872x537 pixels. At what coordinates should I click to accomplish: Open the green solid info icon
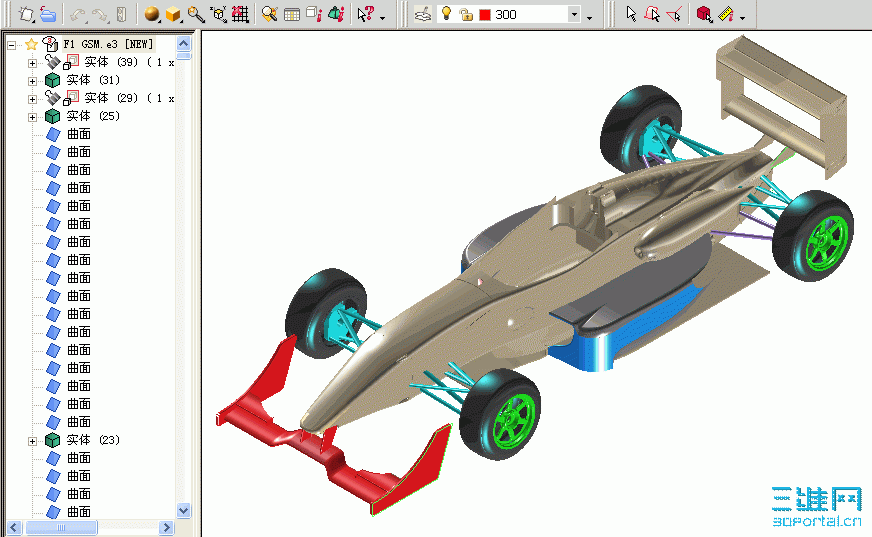[x=336, y=14]
